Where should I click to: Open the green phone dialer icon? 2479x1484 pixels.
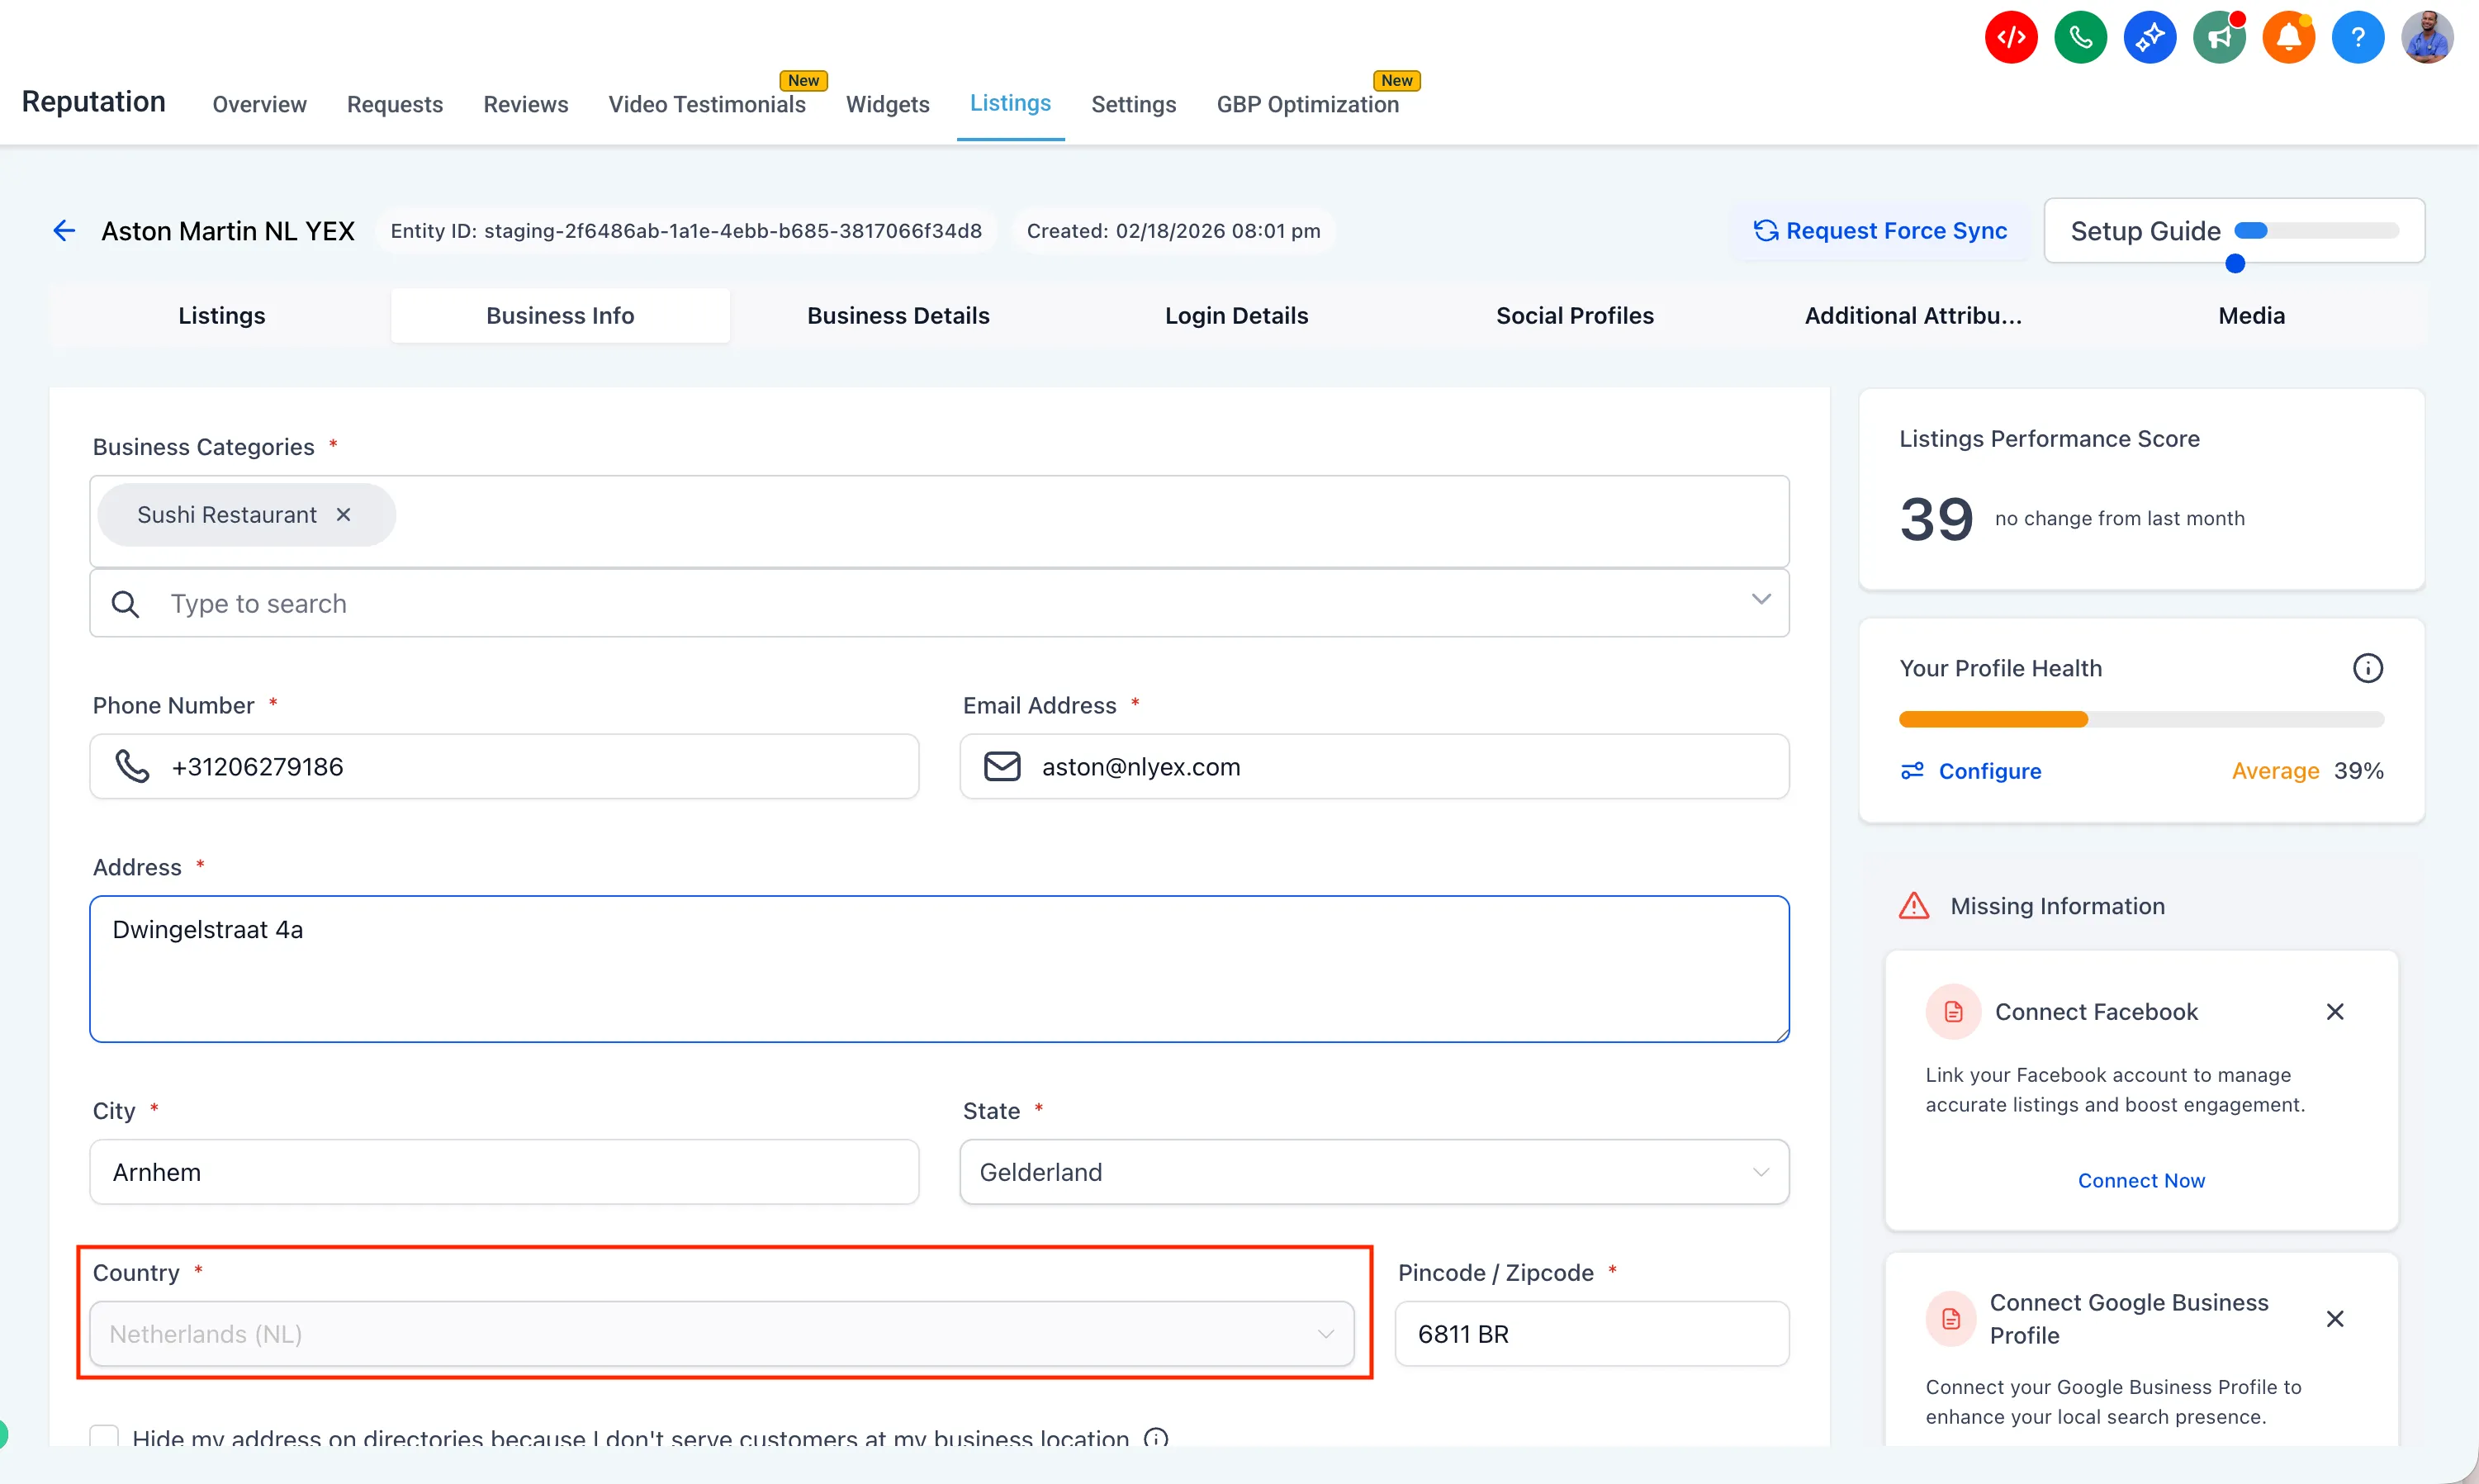coord(2080,38)
